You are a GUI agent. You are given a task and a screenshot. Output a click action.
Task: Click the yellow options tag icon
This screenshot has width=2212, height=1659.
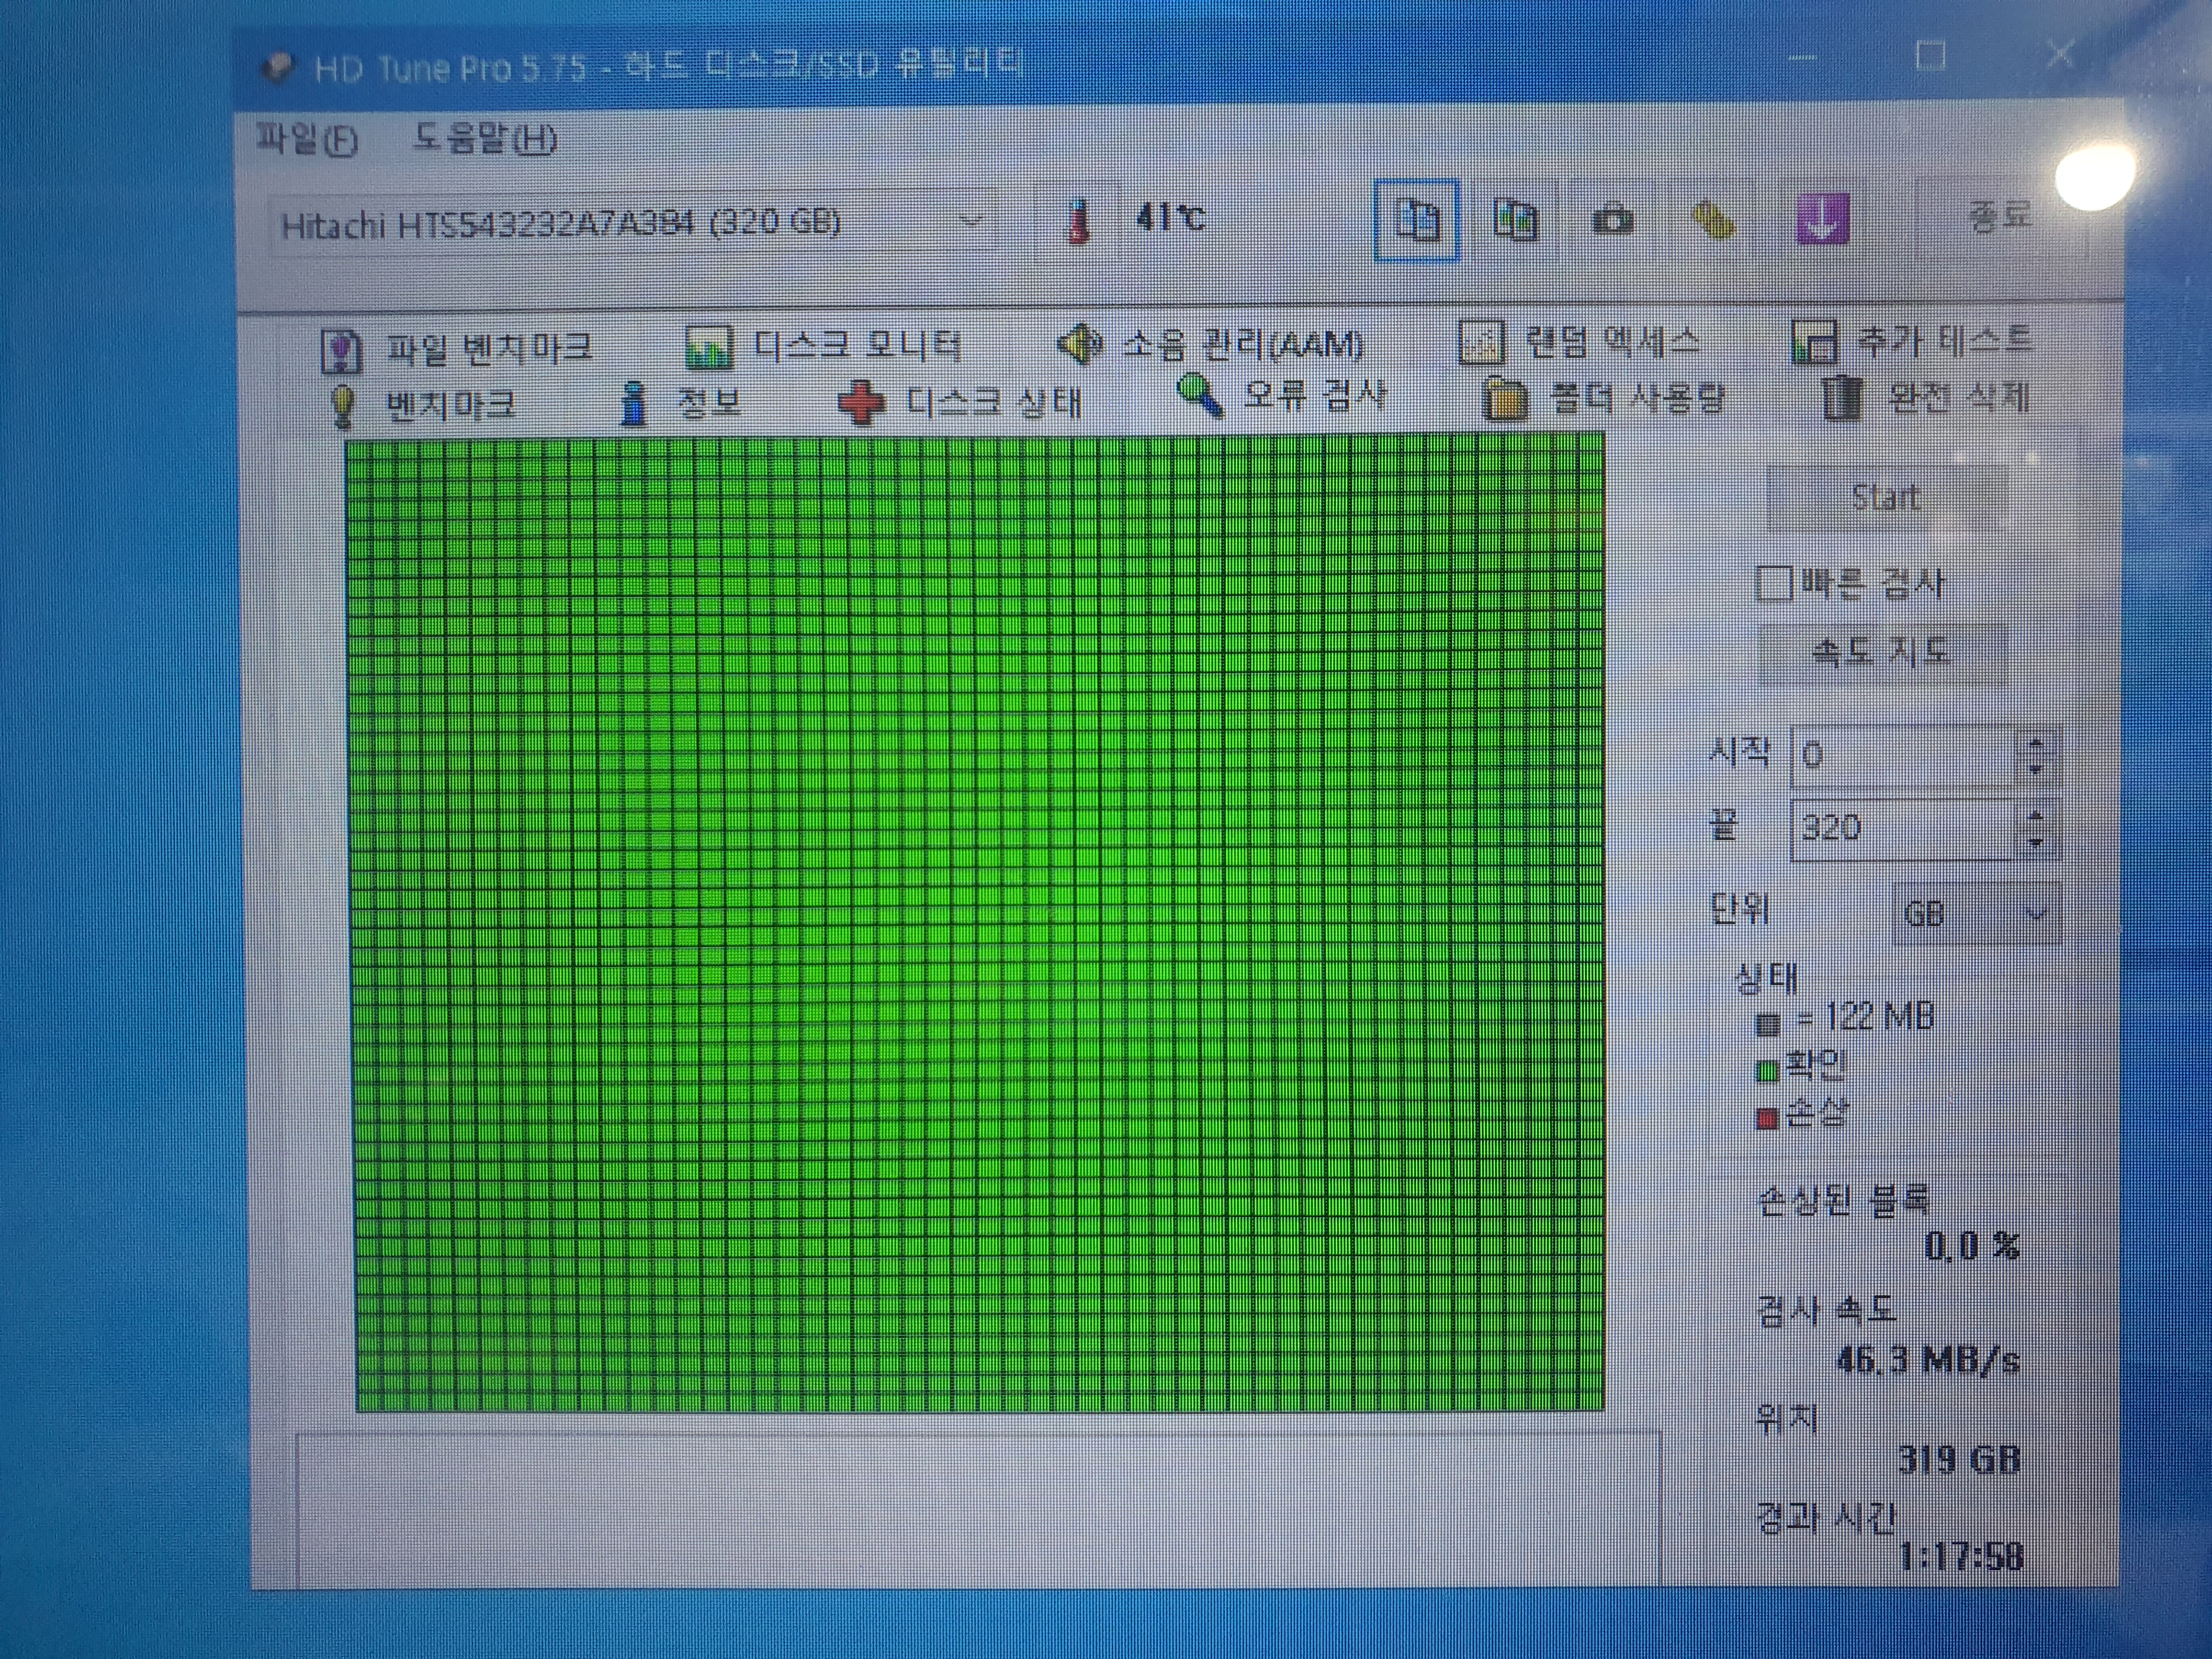[x=1714, y=221]
